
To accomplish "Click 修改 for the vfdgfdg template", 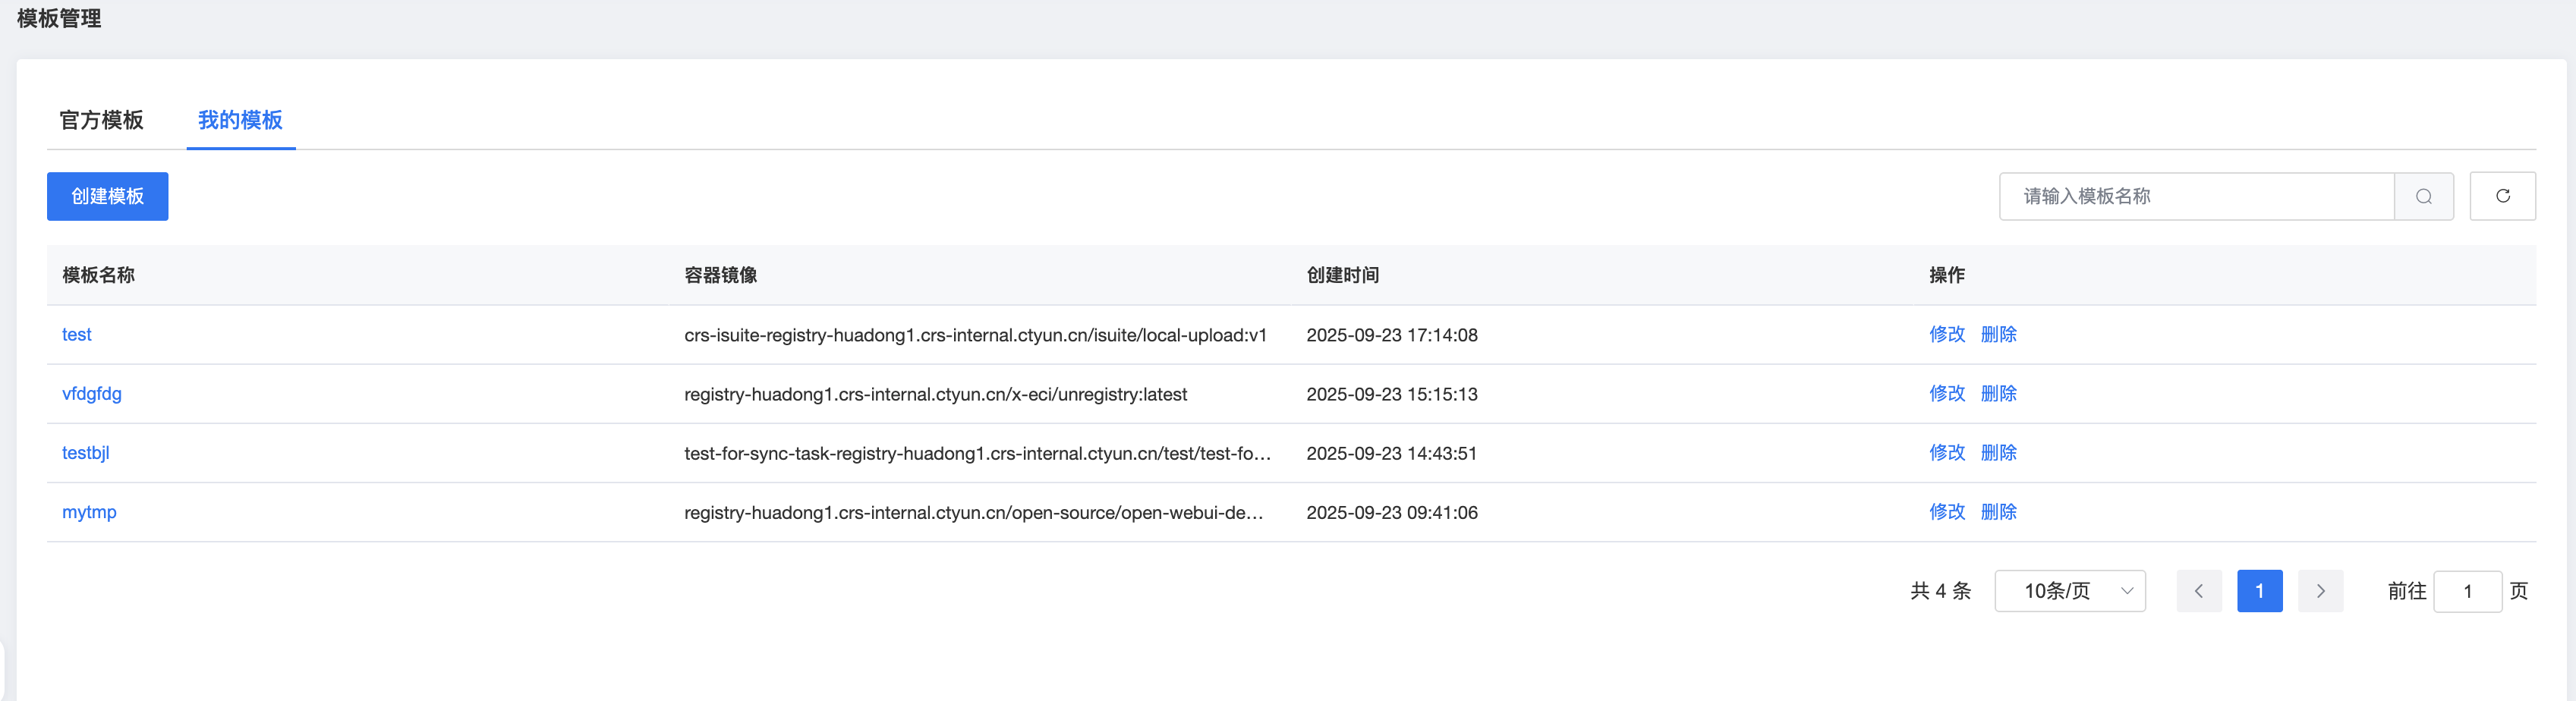I will [x=1946, y=394].
